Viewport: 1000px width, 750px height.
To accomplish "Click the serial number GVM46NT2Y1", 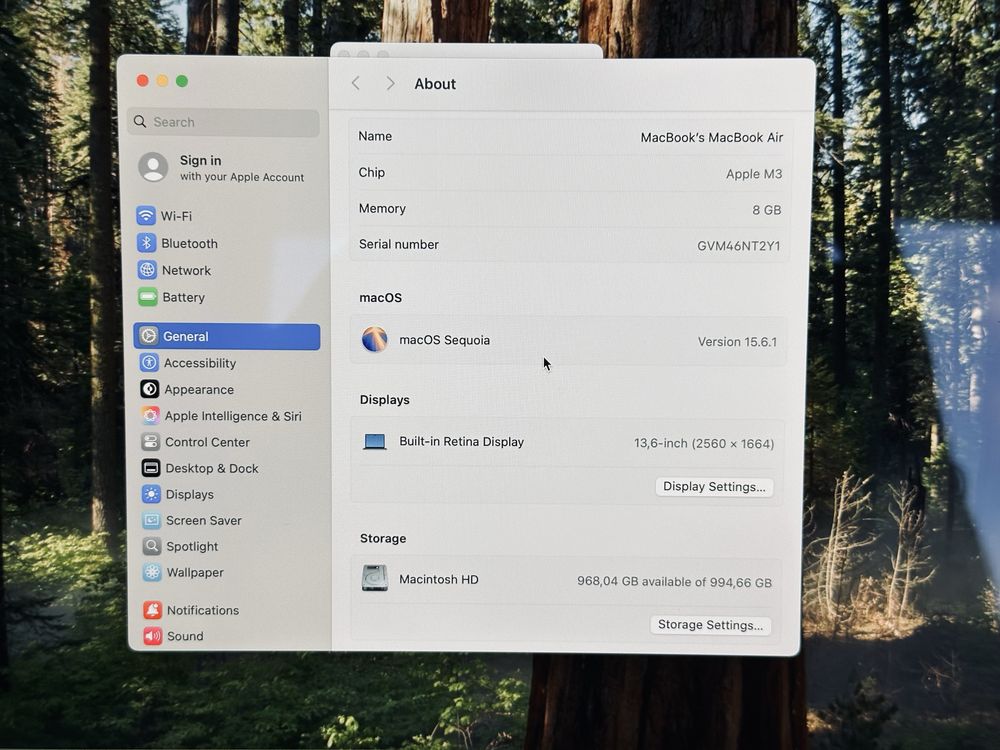I will coord(739,246).
